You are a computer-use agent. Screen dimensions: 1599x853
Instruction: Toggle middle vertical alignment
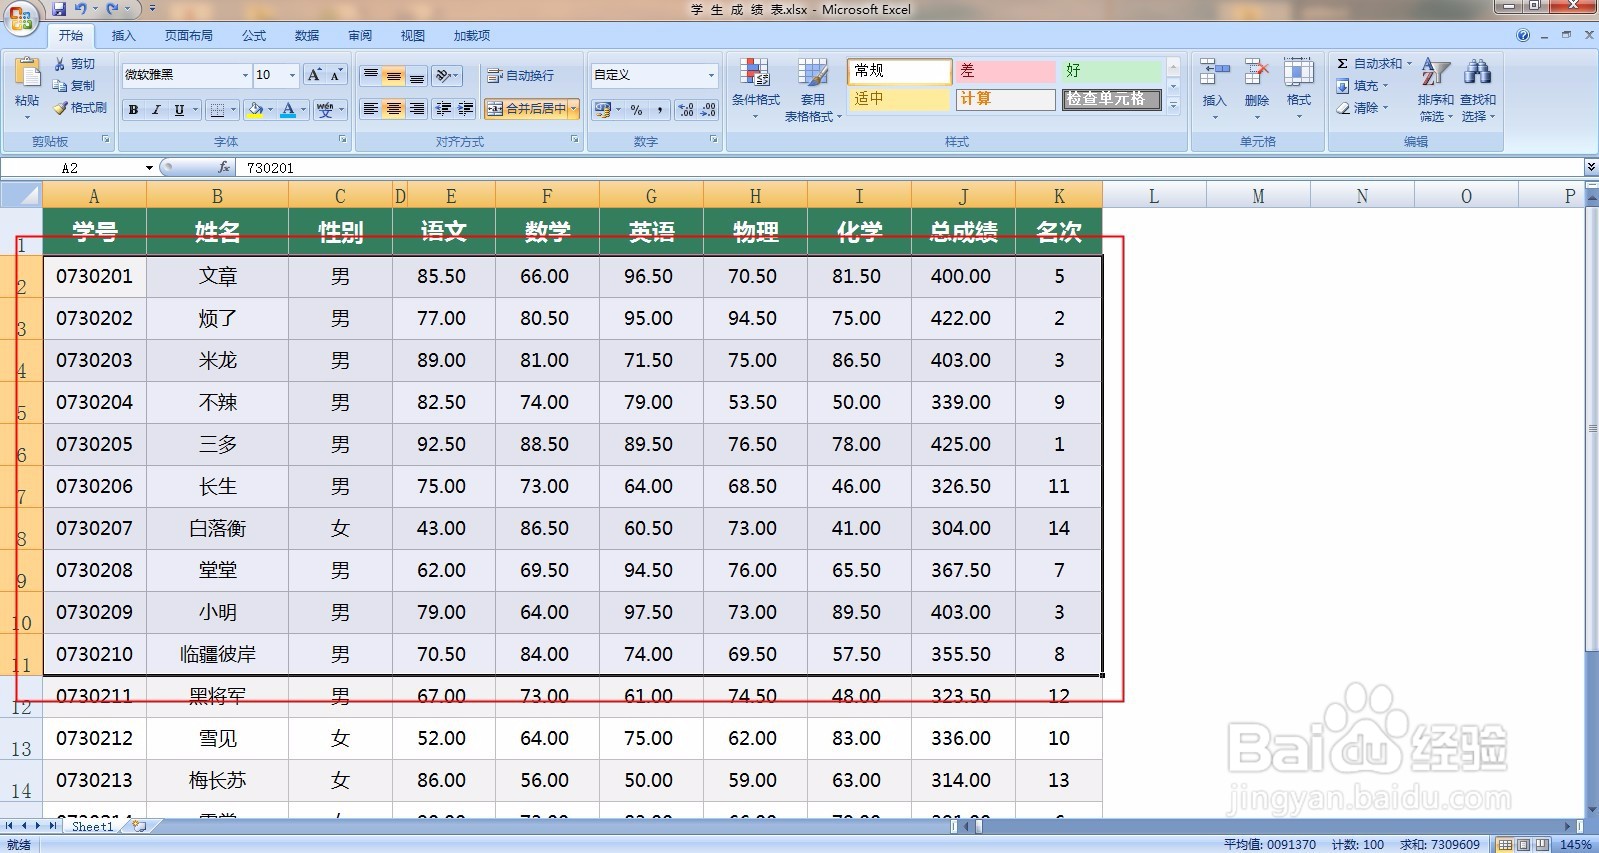click(394, 75)
